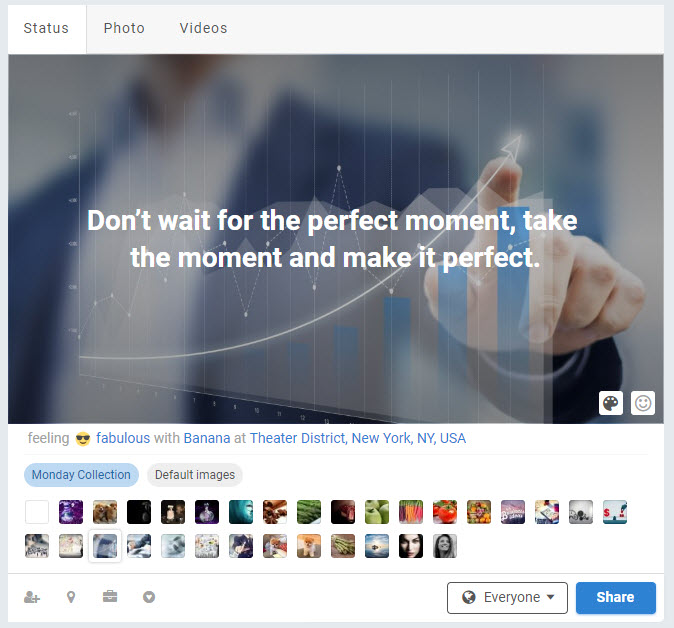Click the location pin icon
Image resolution: width=674 pixels, height=628 pixels.
coord(71,597)
